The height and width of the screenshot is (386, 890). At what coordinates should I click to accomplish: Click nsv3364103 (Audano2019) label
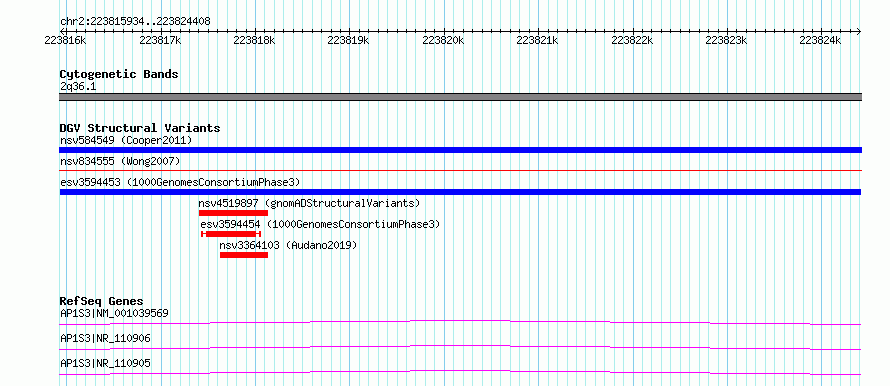coord(288,245)
